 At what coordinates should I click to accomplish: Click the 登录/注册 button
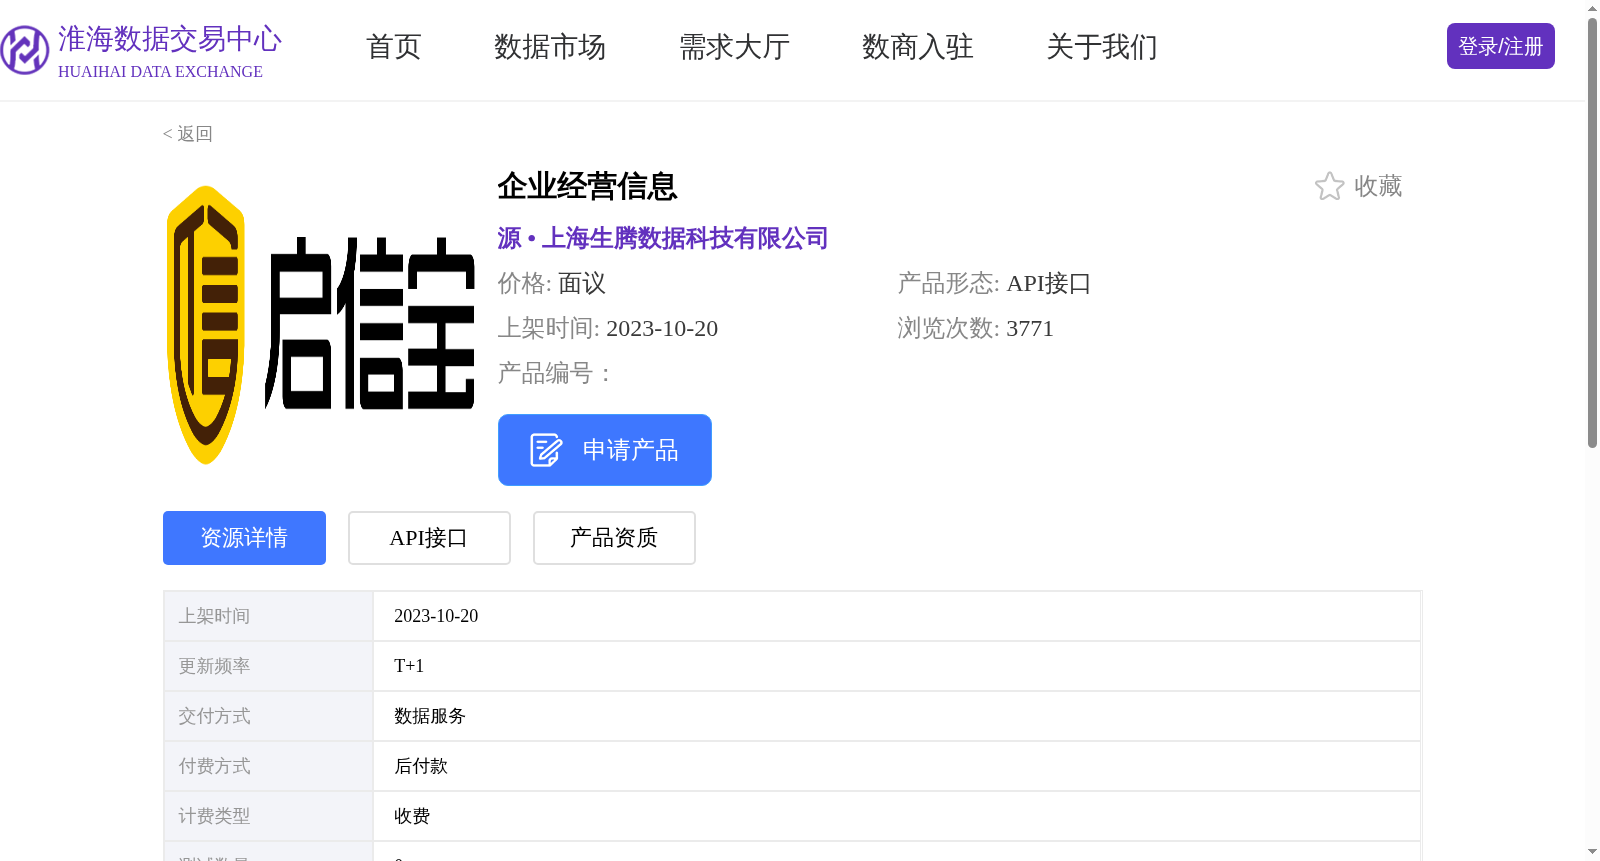pos(1501,46)
